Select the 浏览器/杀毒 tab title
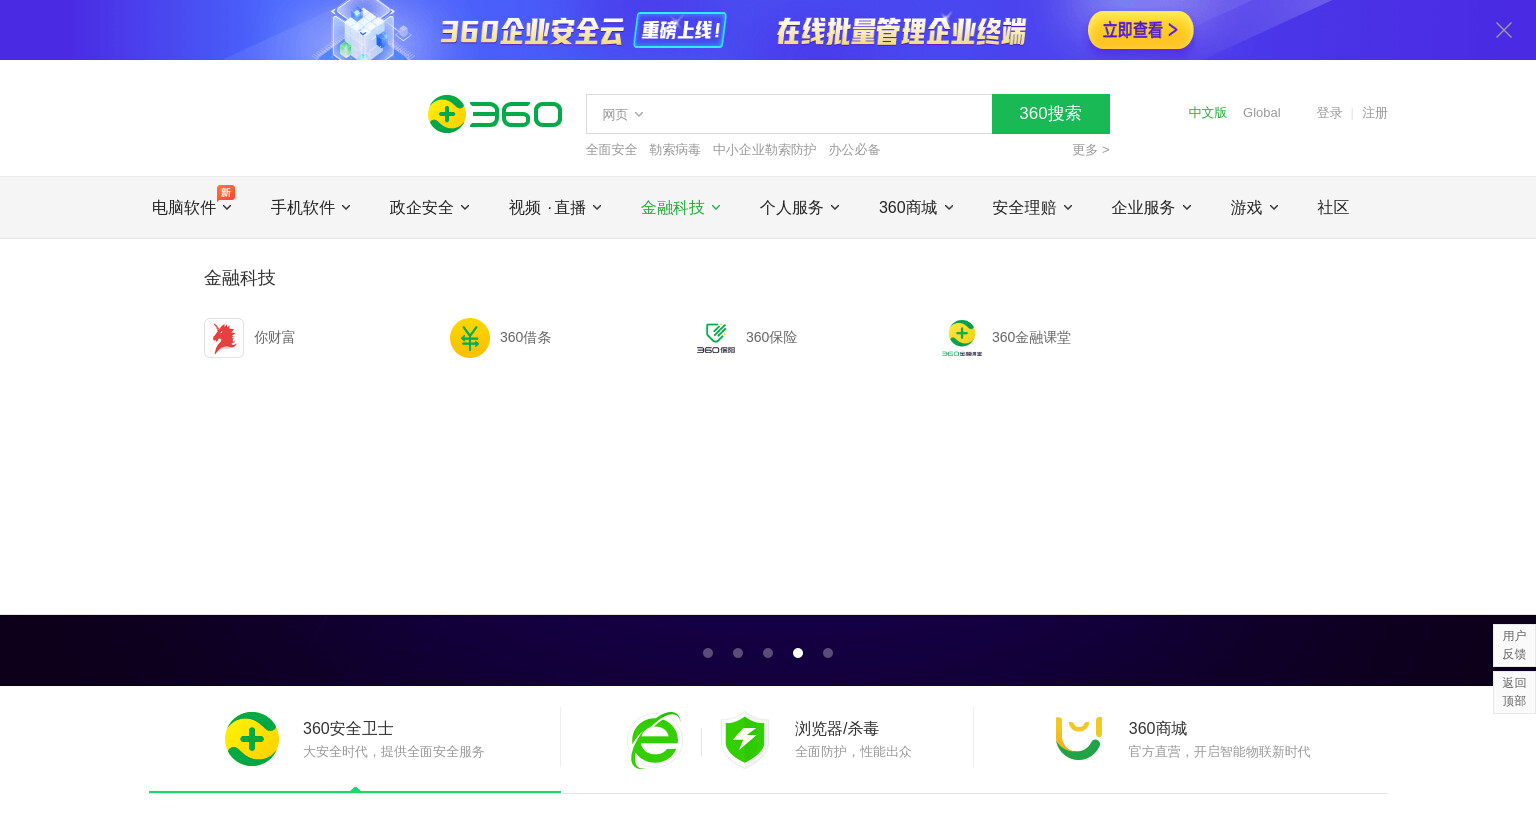1536x824 pixels. point(837,729)
